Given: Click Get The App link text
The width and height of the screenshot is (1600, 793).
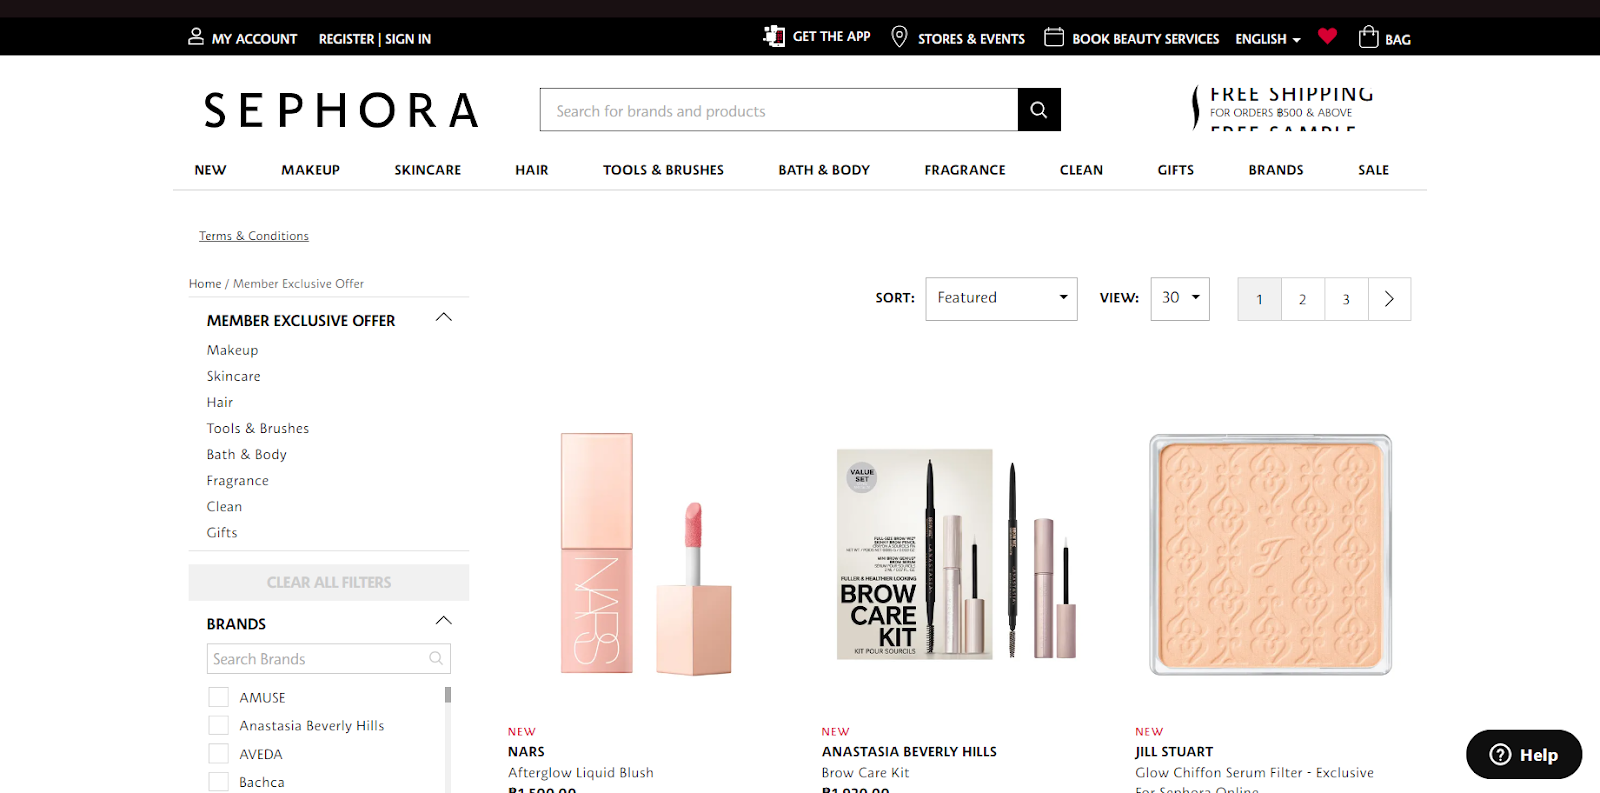Looking at the screenshot, I should coord(831,36).
